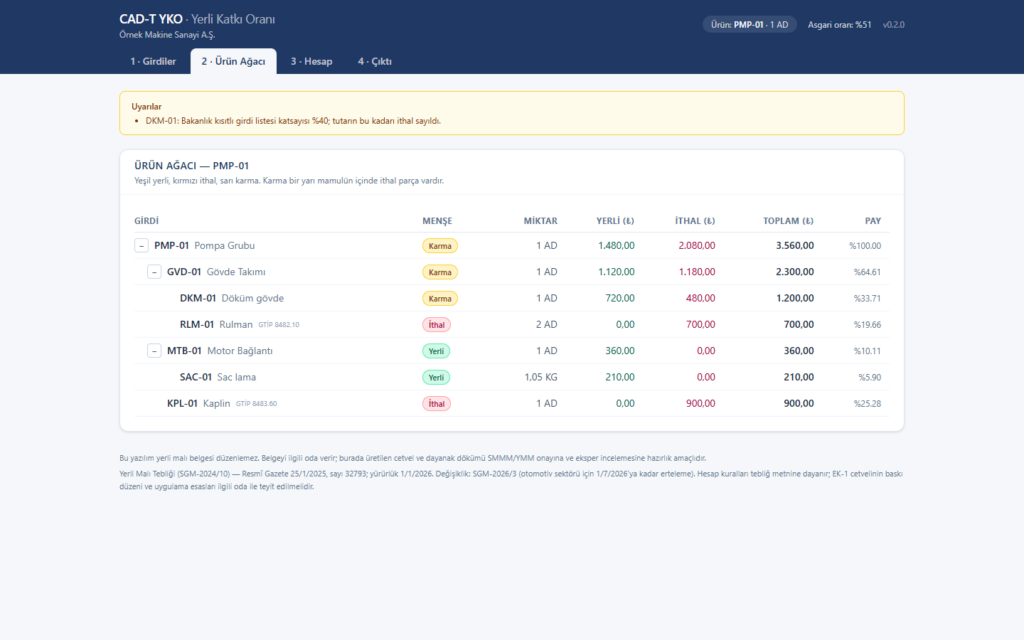Viewport: 1024px width, 640px height.
Task: Click the quantity "1,05 KG"
Action: 541,377
